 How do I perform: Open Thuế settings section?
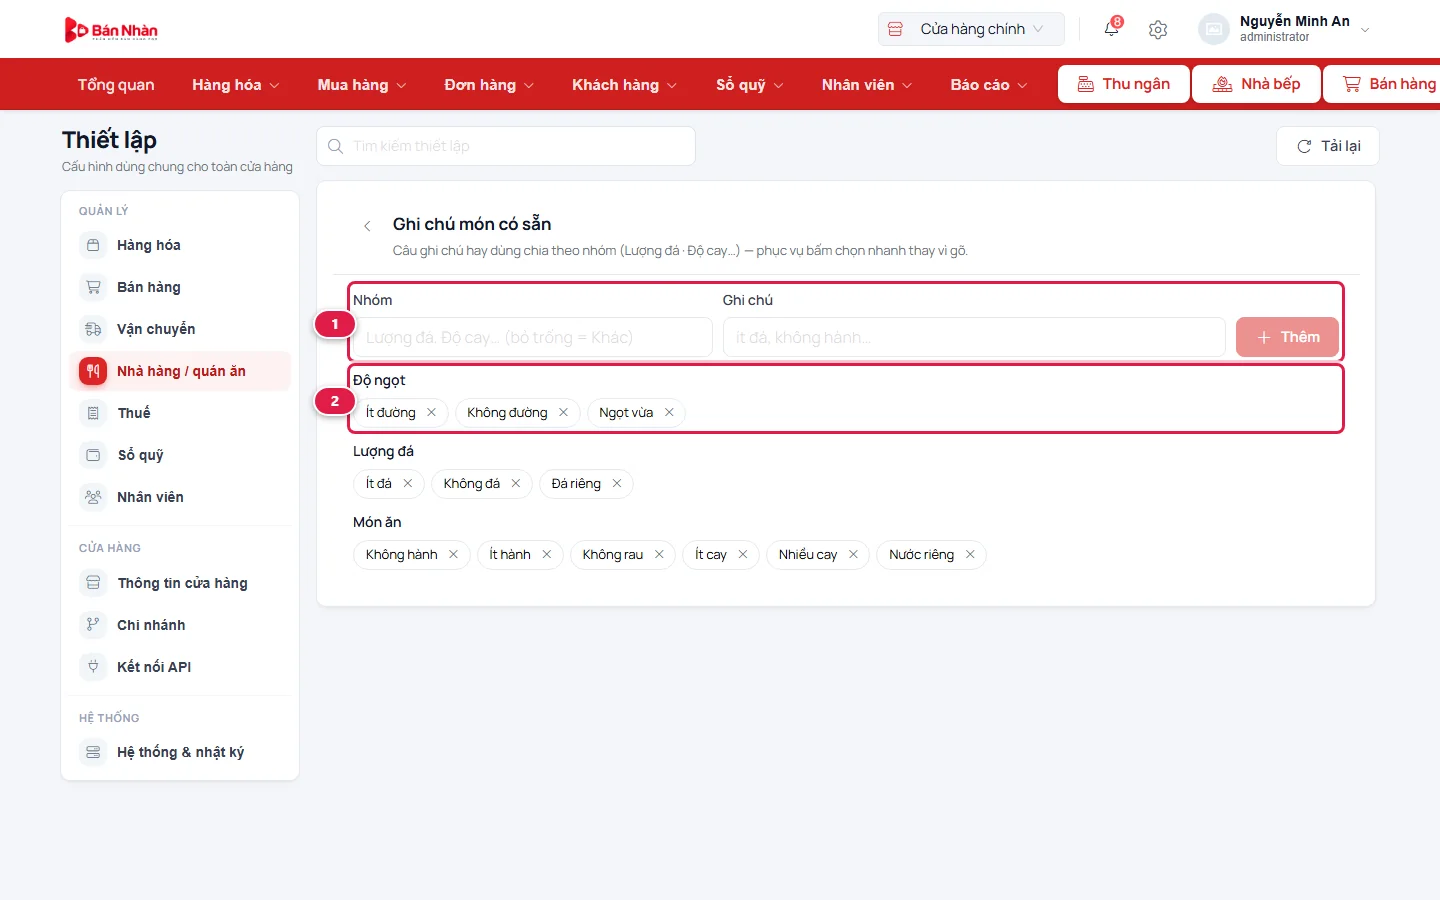tap(180, 413)
